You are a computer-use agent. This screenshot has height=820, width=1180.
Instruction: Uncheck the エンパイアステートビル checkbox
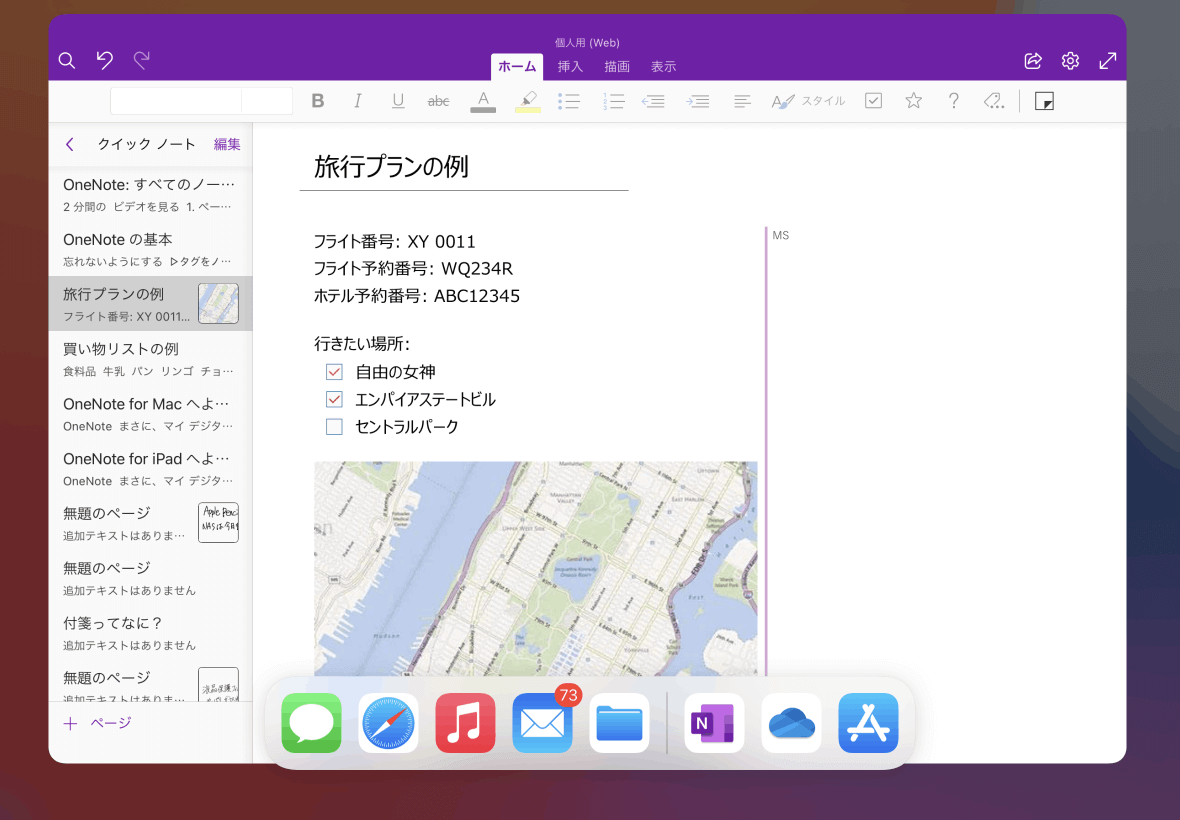tap(334, 399)
